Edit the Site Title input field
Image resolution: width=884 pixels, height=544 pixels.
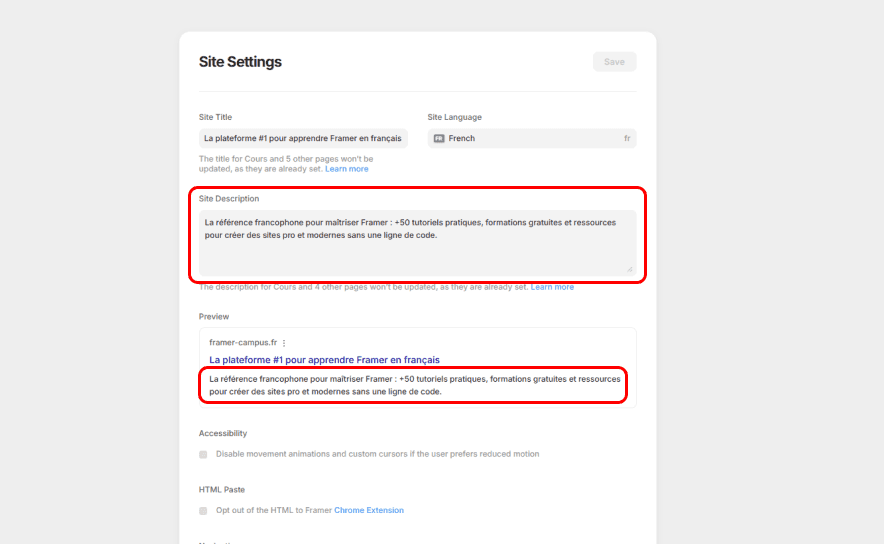point(303,138)
